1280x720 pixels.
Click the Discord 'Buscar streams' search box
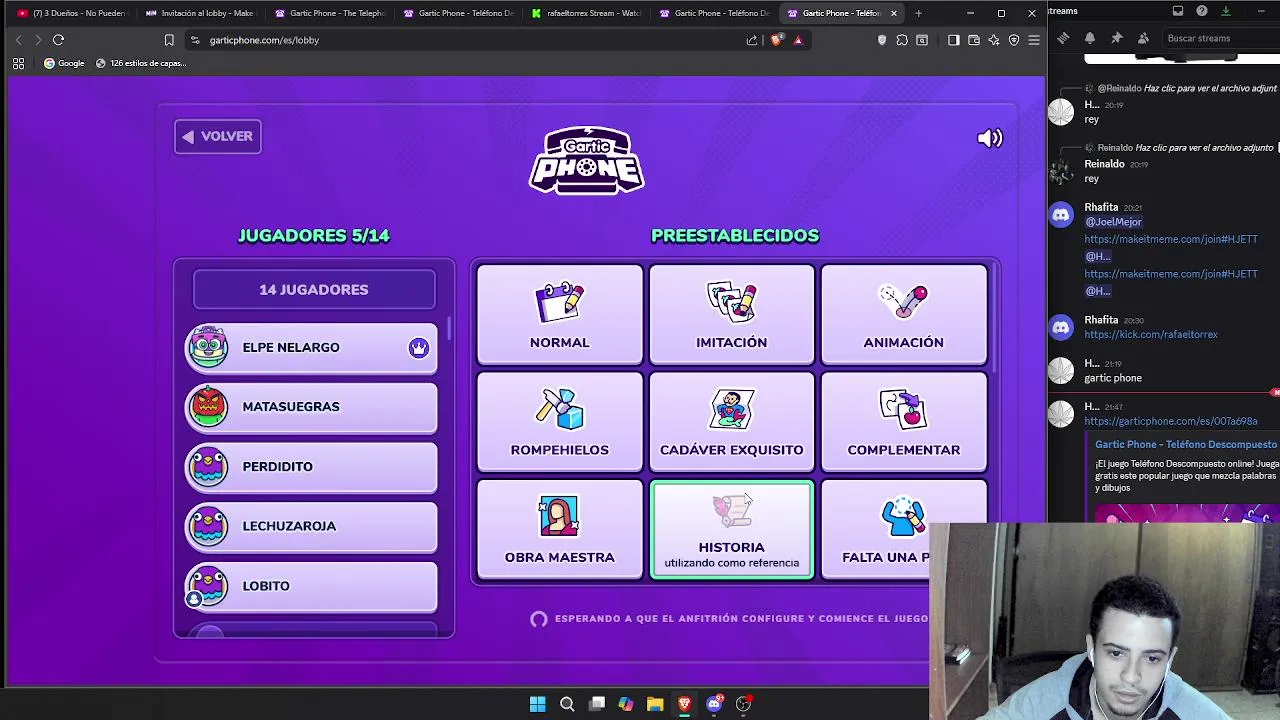[x=1220, y=38]
